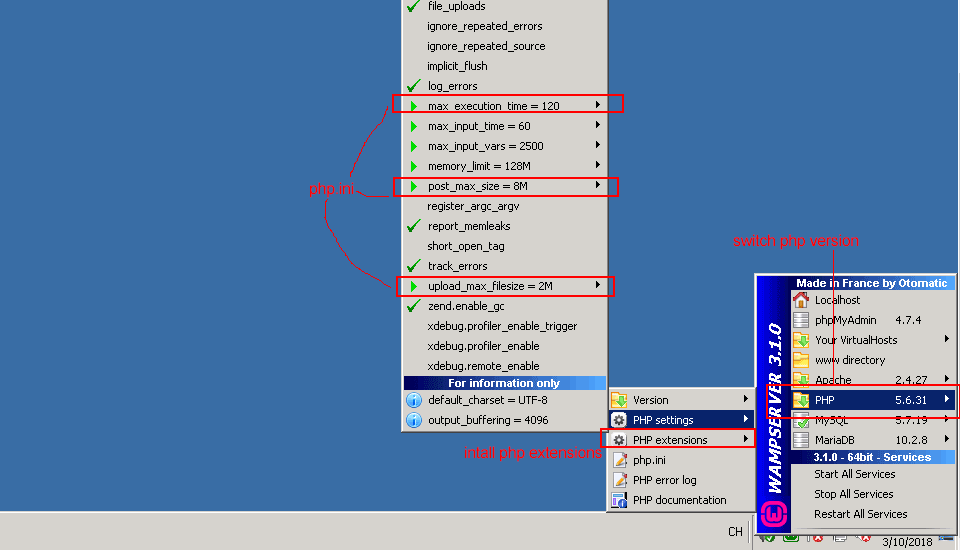
Task: Expand the MySQL 5.7.19 submenu arrow
Action: pyautogui.click(x=947, y=419)
